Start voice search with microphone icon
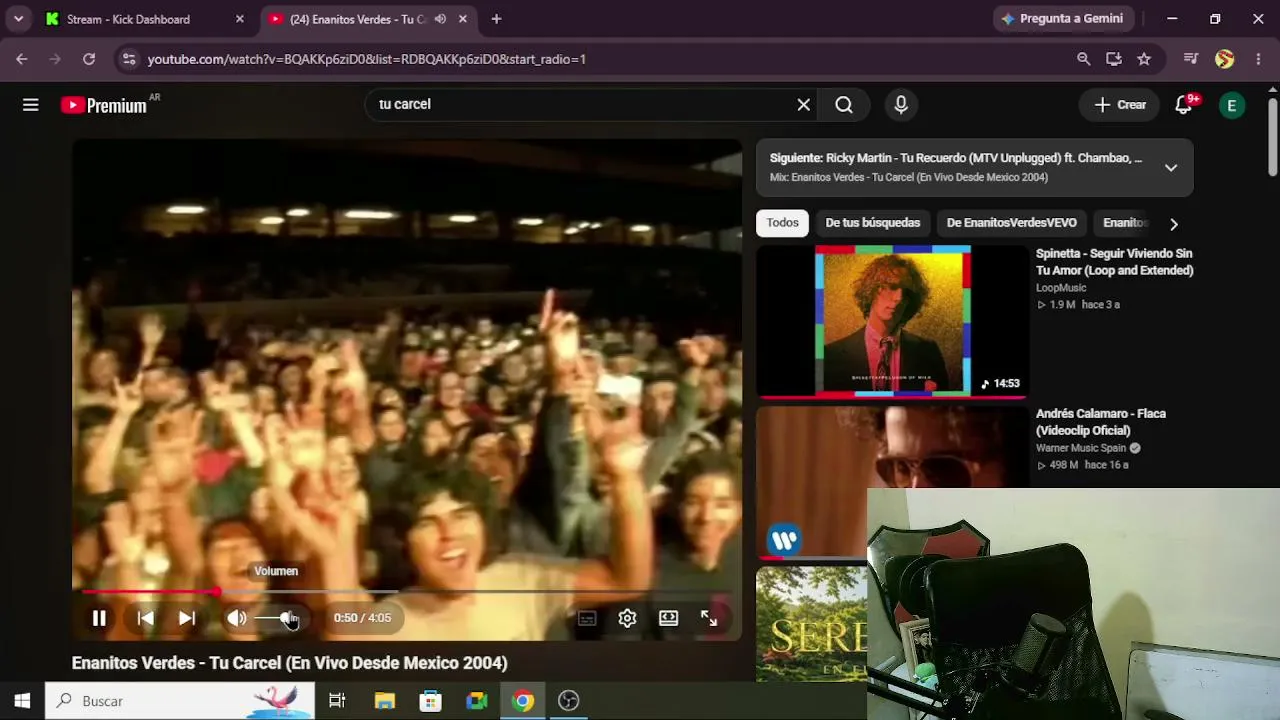The image size is (1280, 720). click(x=901, y=105)
